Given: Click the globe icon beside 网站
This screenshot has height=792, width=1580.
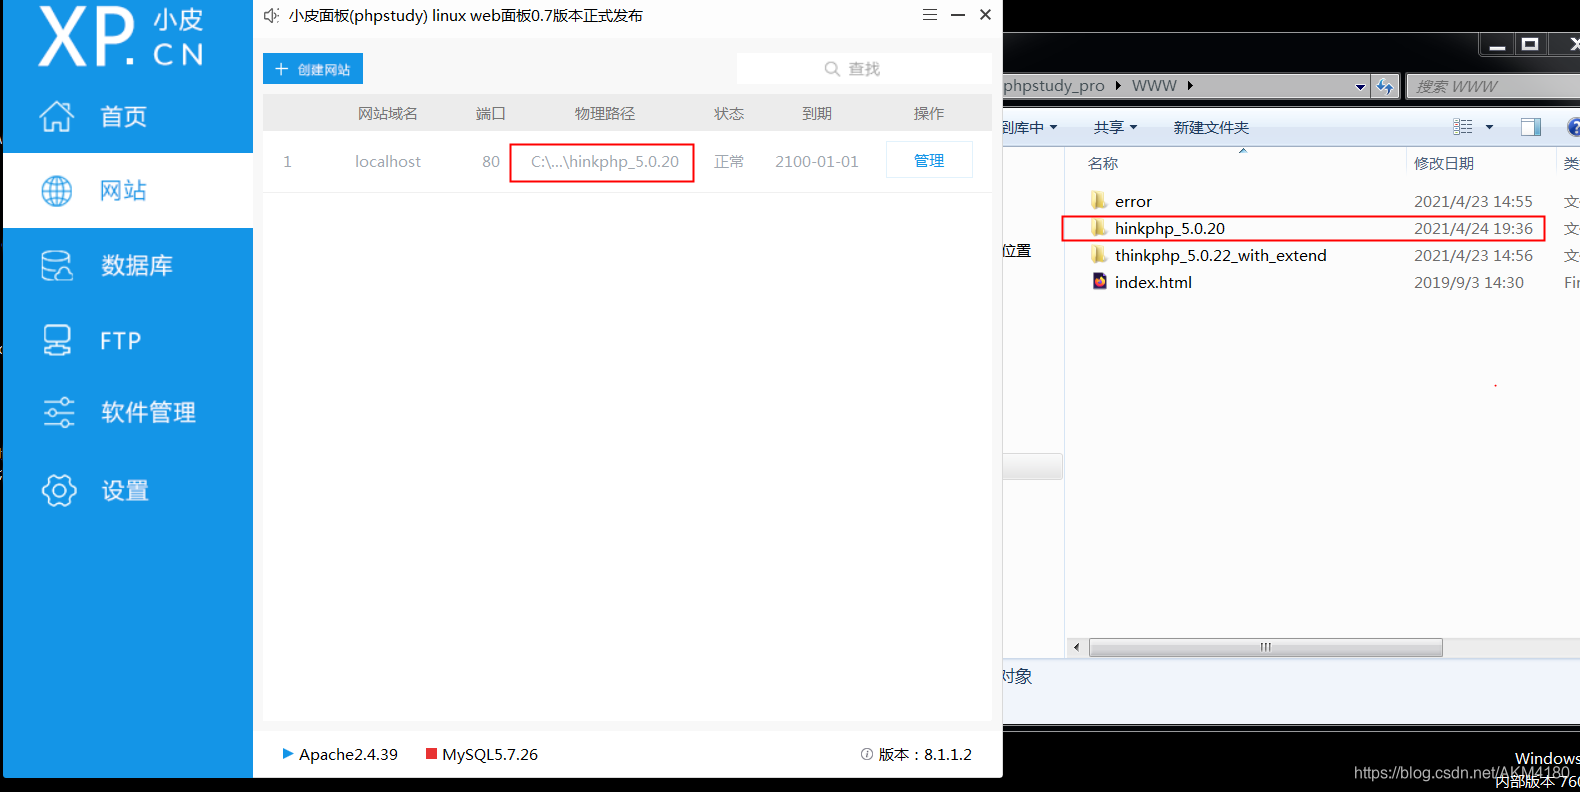Looking at the screenshot, I should [57, 190].
